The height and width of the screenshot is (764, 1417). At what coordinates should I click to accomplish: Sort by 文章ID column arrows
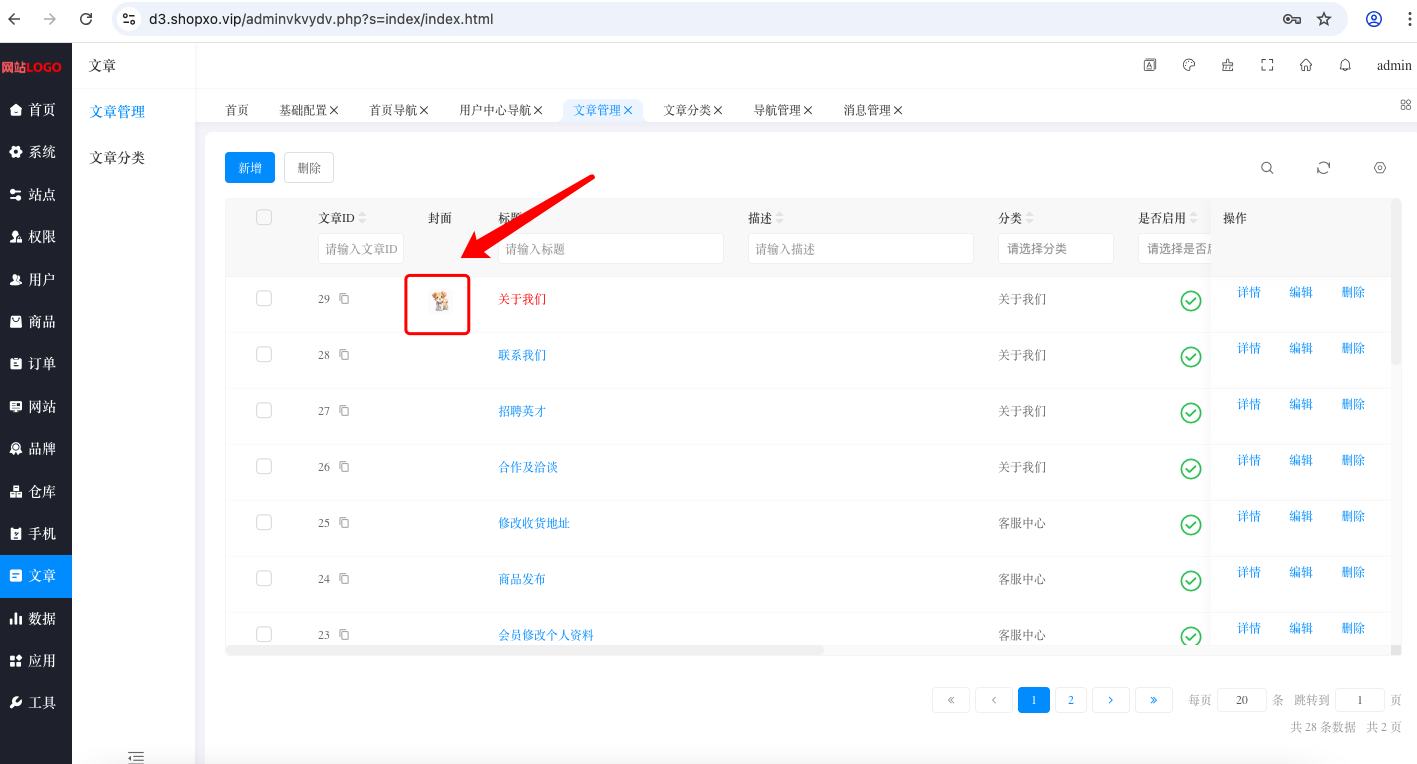(363, 218)
